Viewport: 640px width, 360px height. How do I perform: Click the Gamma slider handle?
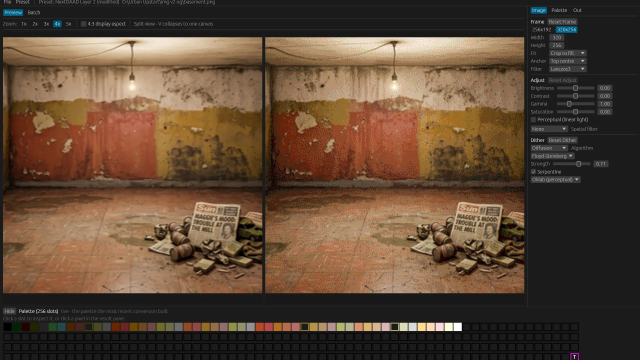pos(569,104)
